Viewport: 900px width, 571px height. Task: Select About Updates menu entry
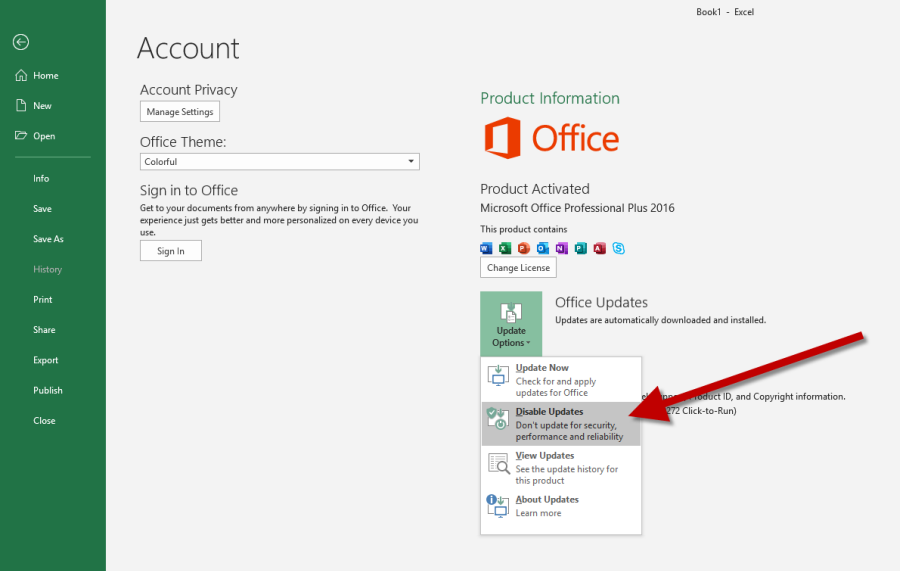(x=561, y=506)
